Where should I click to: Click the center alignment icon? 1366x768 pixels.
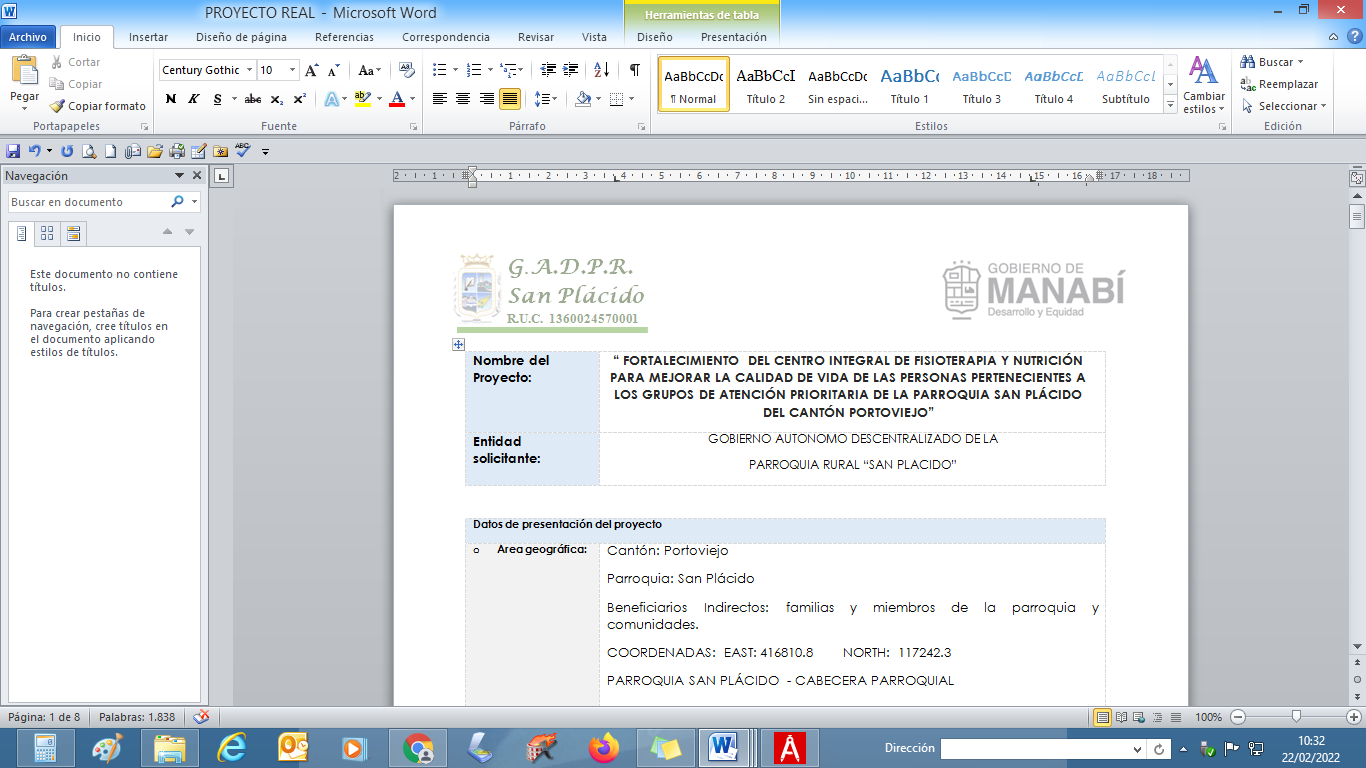(x=463, y=99)
